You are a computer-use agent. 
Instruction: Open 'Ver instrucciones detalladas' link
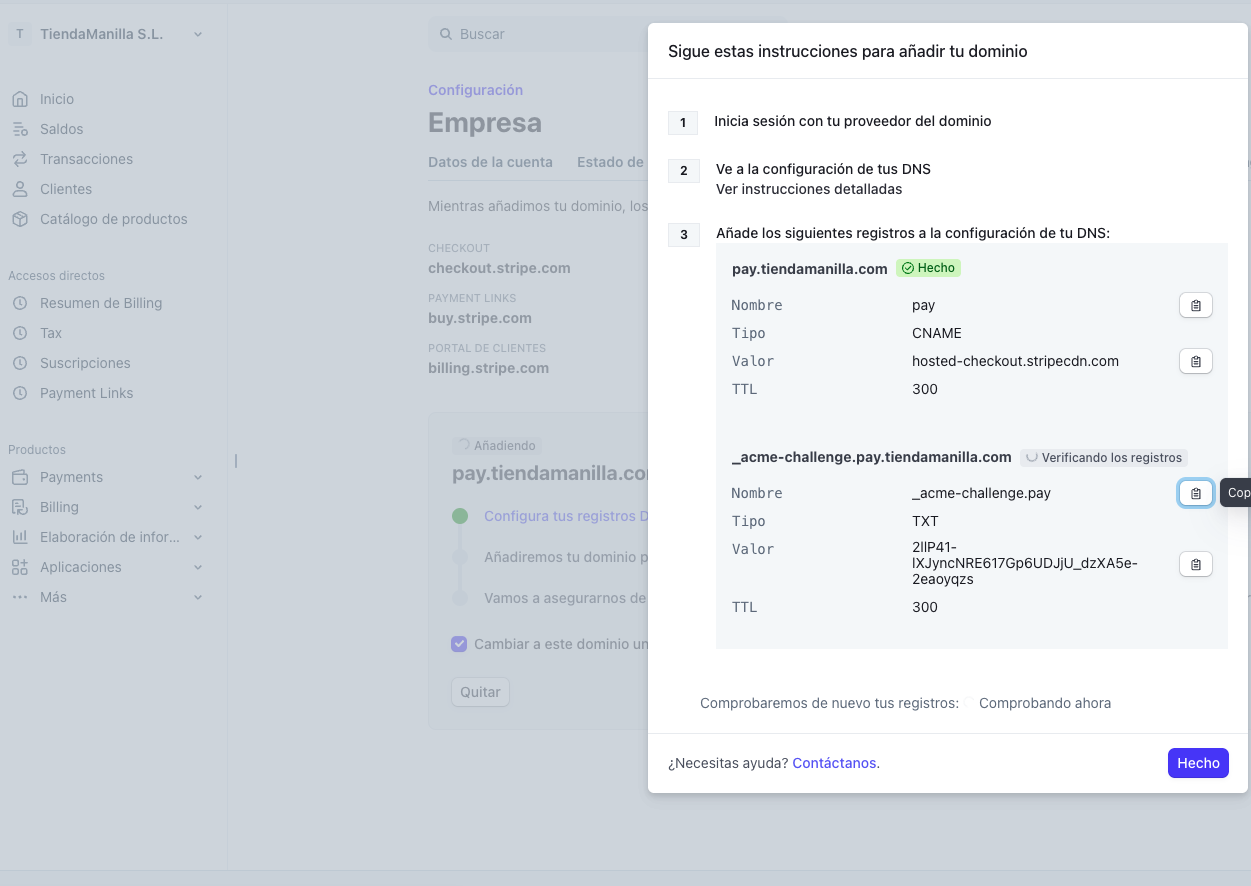pos(809,189)
